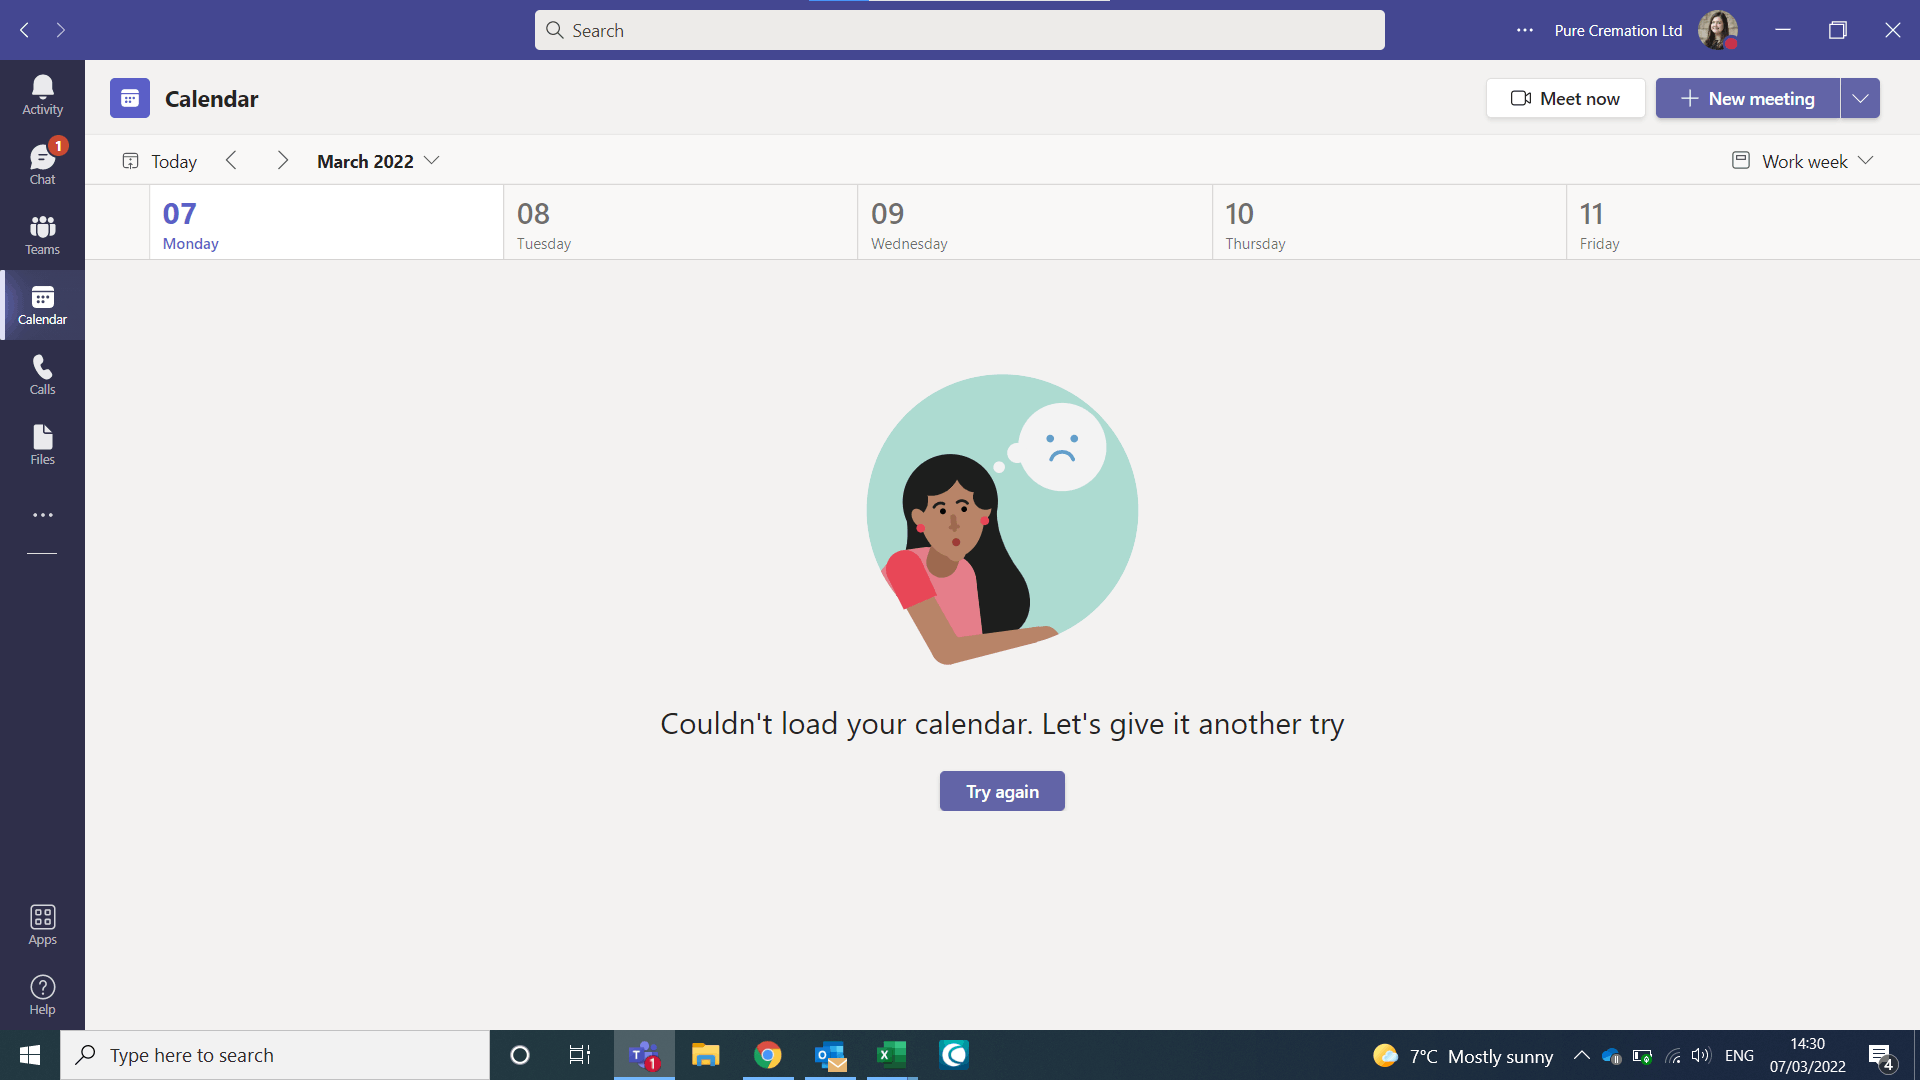Image resolution: width=1920 pixels, height=1080 pixels.
Task: Open the Work week view dropdown
Action: [1803, 161]
